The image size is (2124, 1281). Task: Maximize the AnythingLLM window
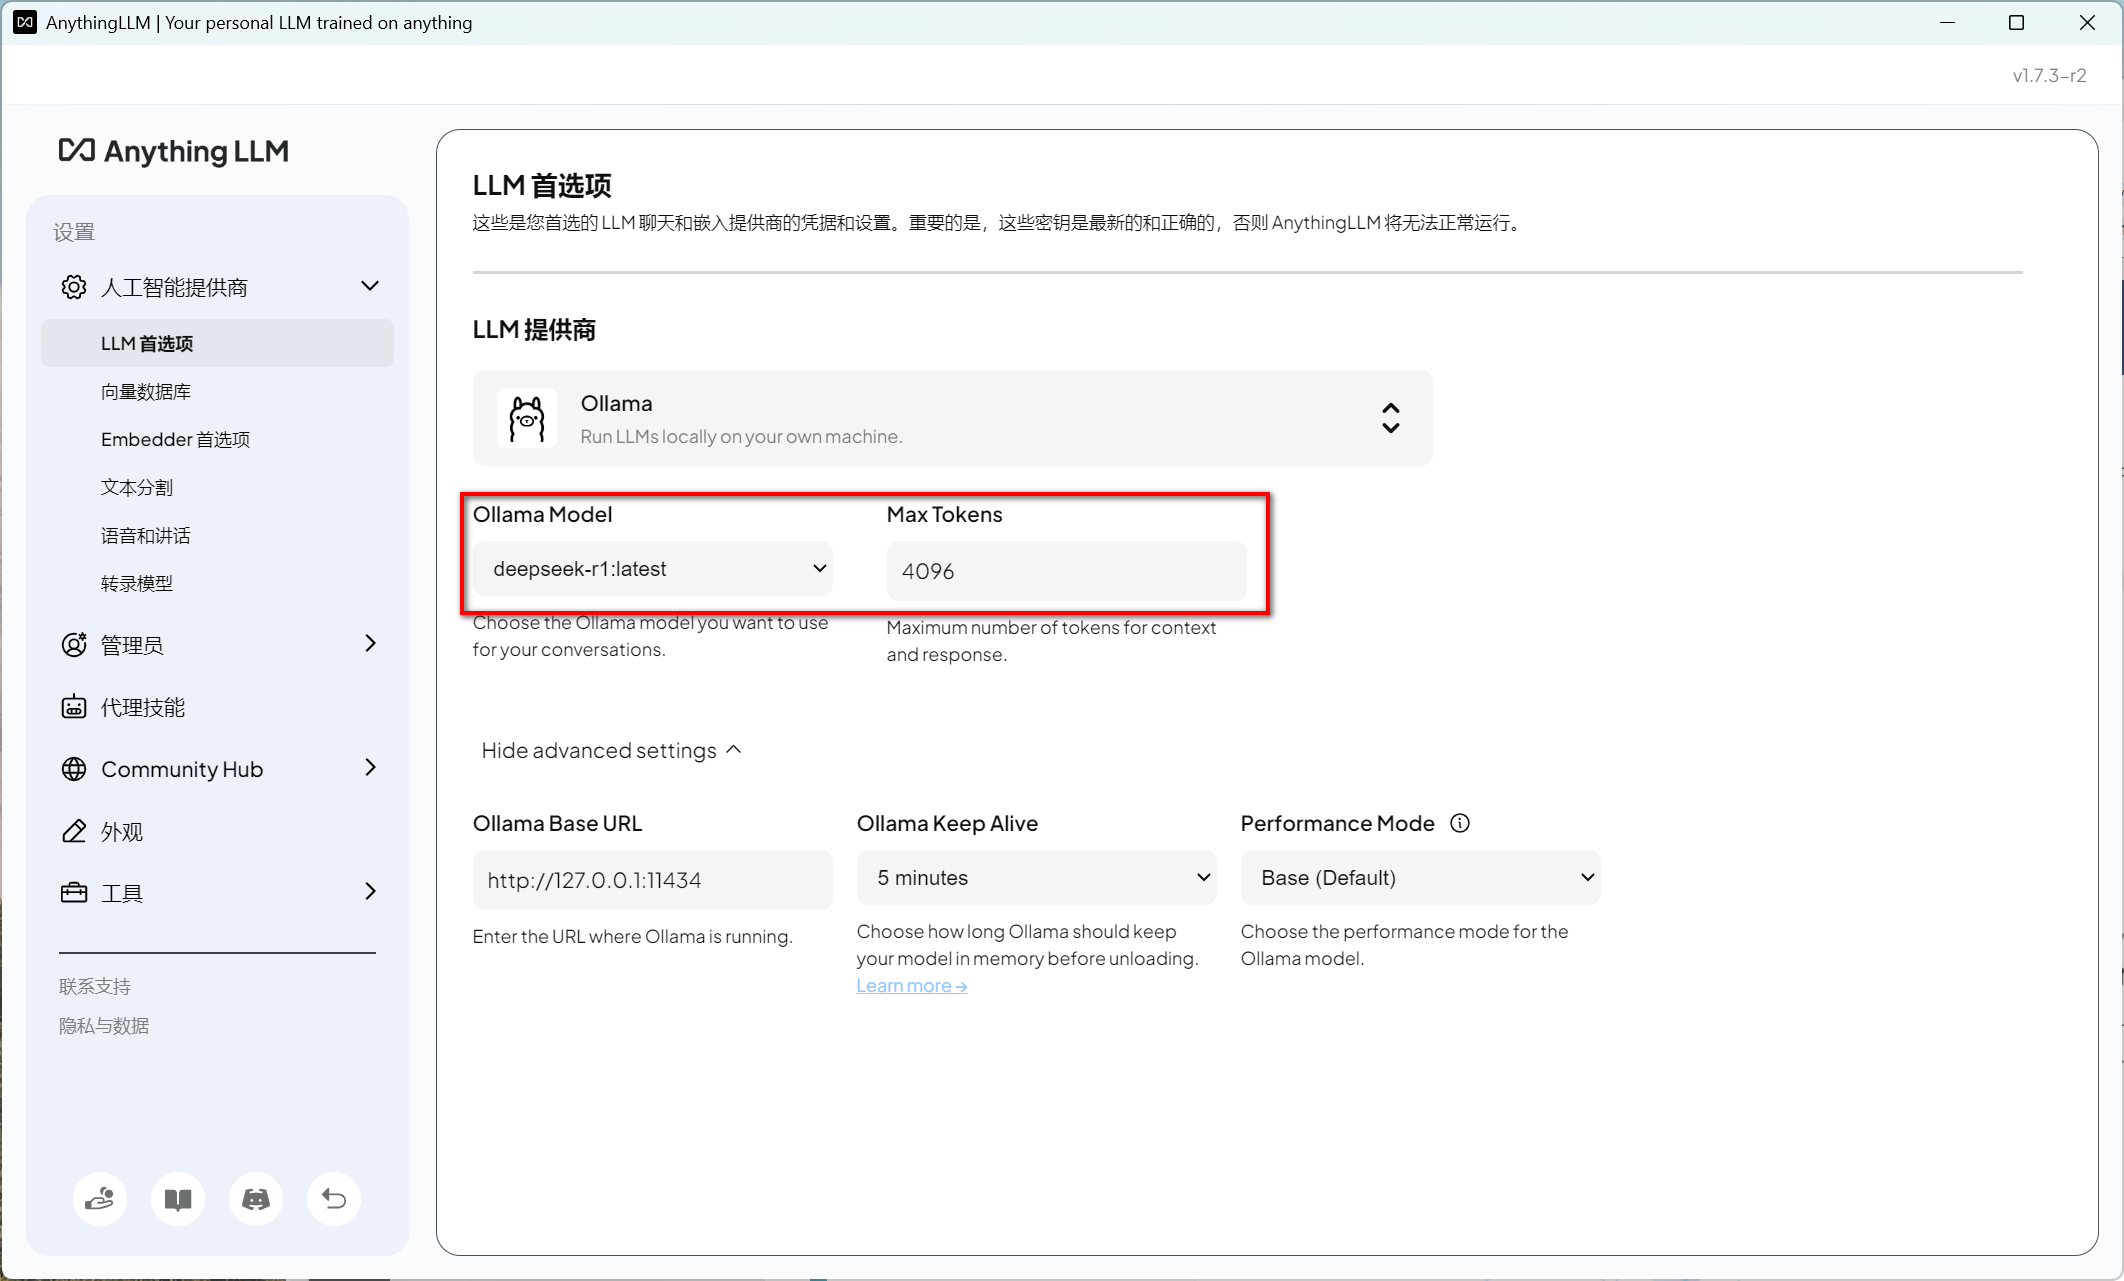pos(2016,22)
